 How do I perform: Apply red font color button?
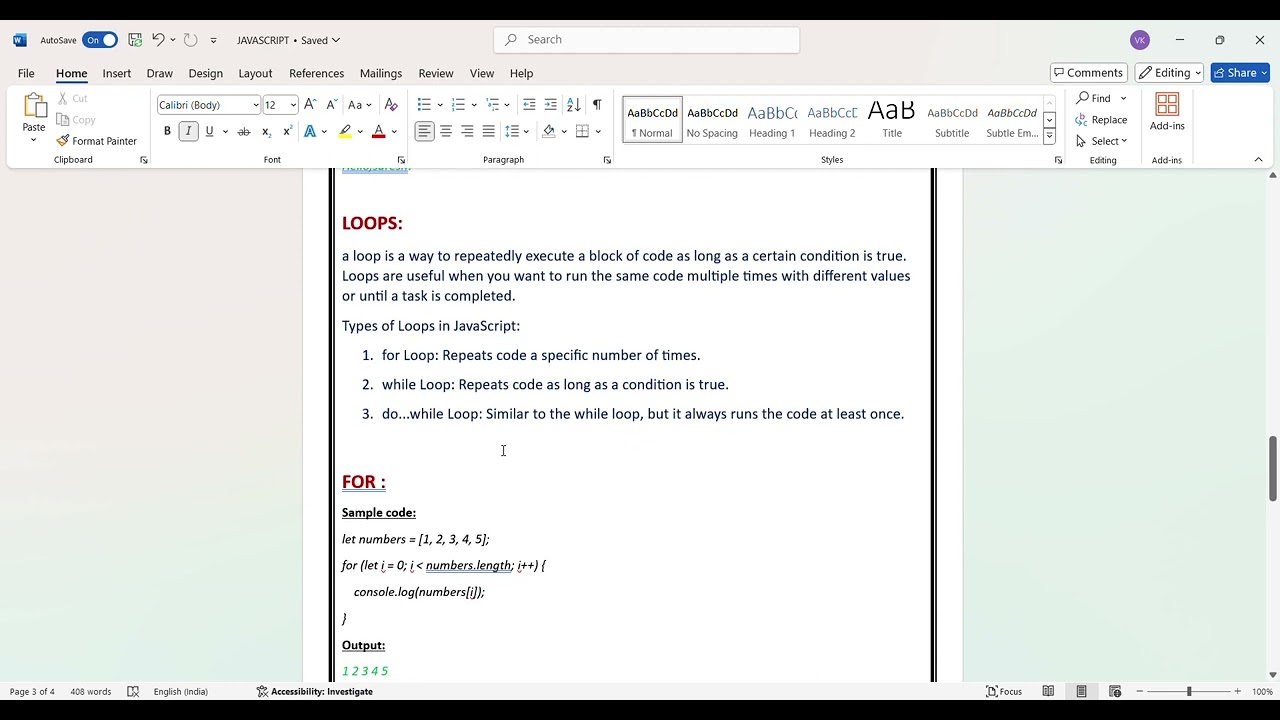(x=378, y=132)
